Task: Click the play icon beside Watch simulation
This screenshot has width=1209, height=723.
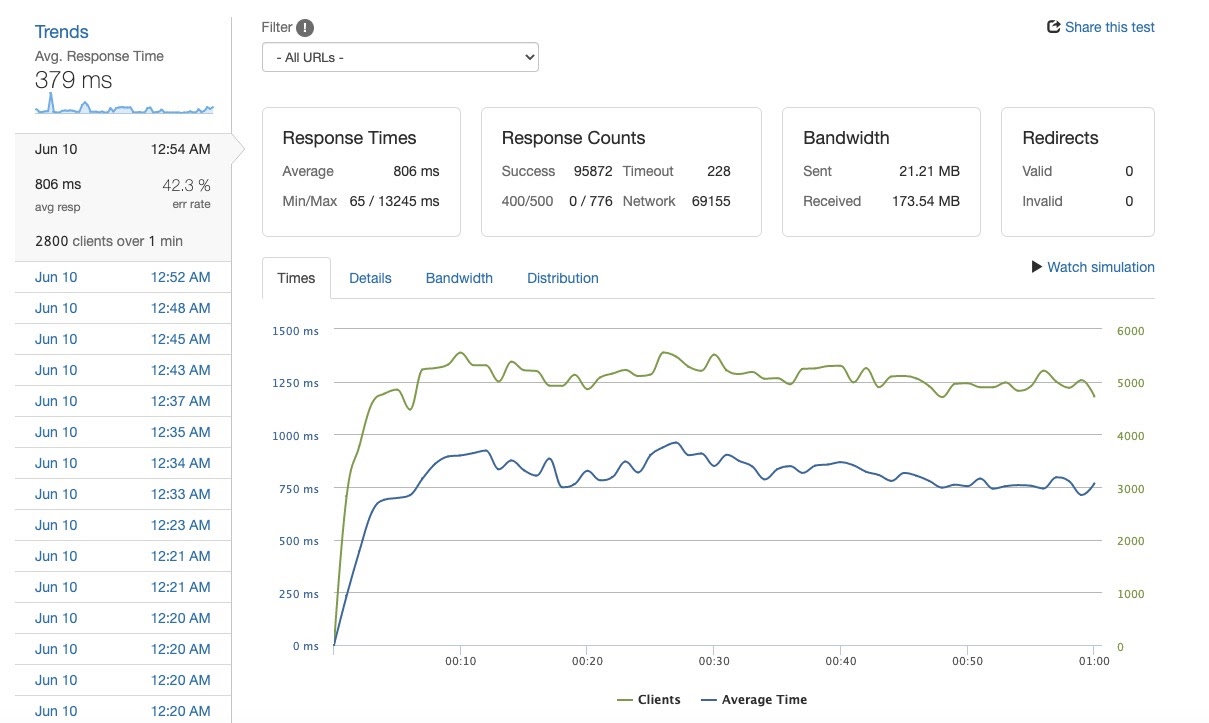Action: pos(1037,267)
